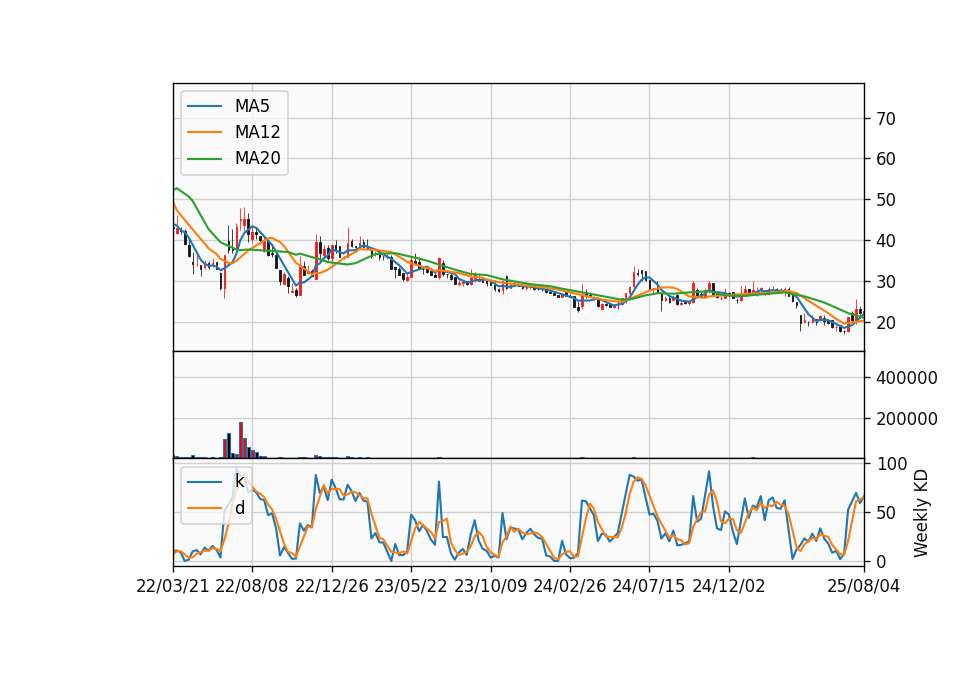Image resolution: width=960 pixels, height=690 pixels.
Task: Click the 50 price axis label
Action: point(885,200)
